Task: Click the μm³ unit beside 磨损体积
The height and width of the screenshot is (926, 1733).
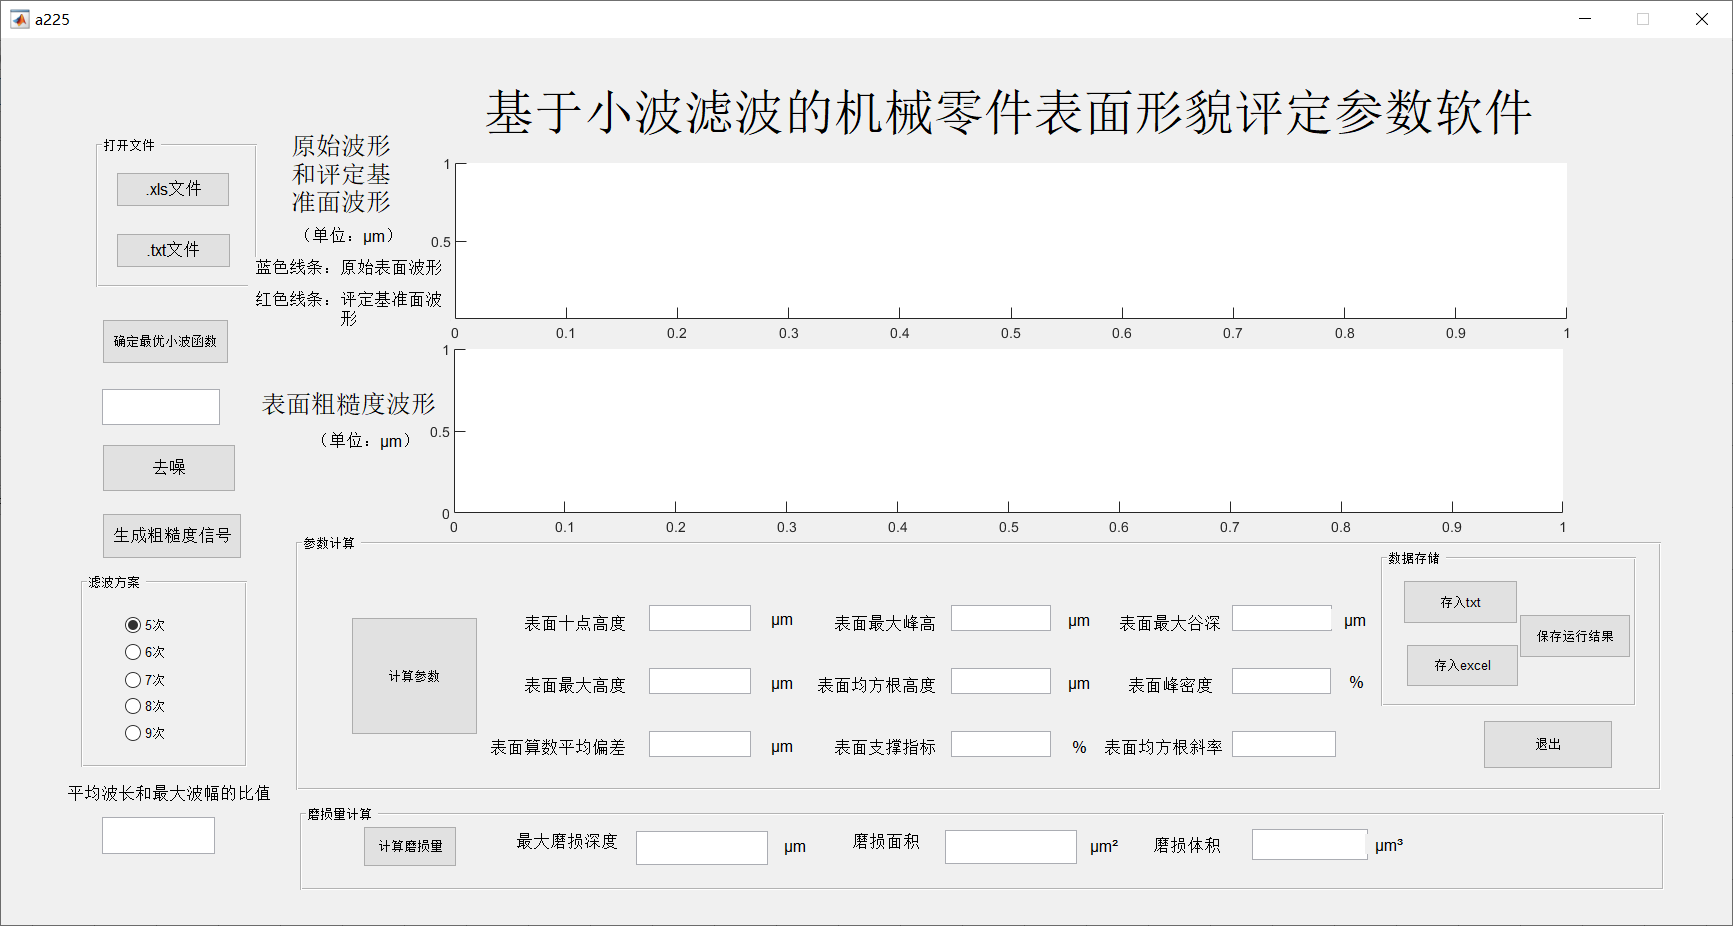Action: tap(1389, 845)
